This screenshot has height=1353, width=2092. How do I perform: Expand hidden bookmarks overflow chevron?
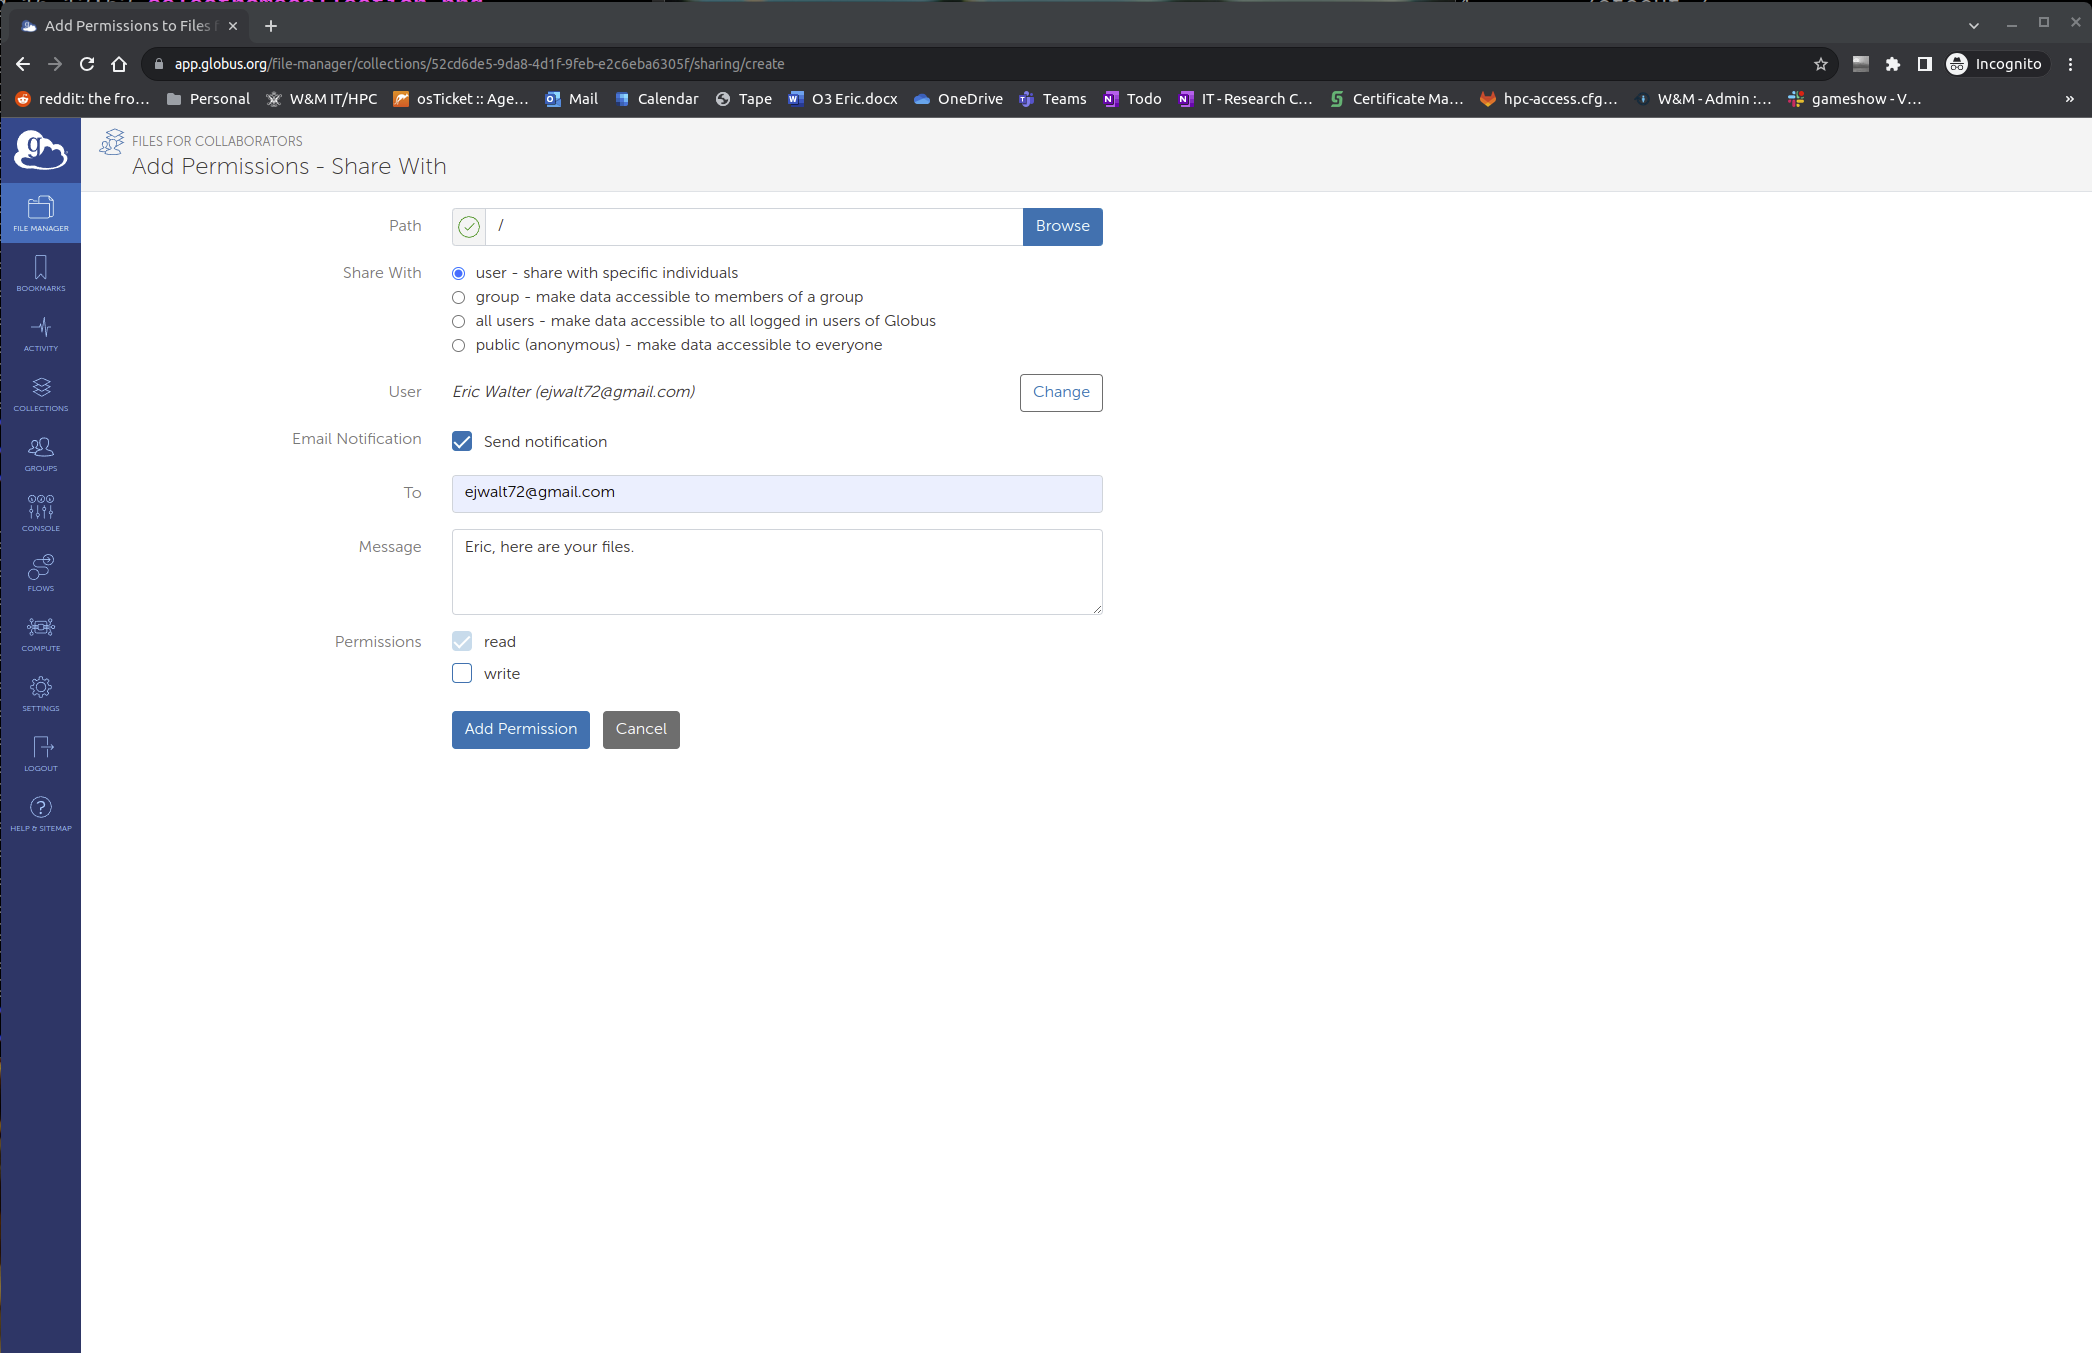2069,99
